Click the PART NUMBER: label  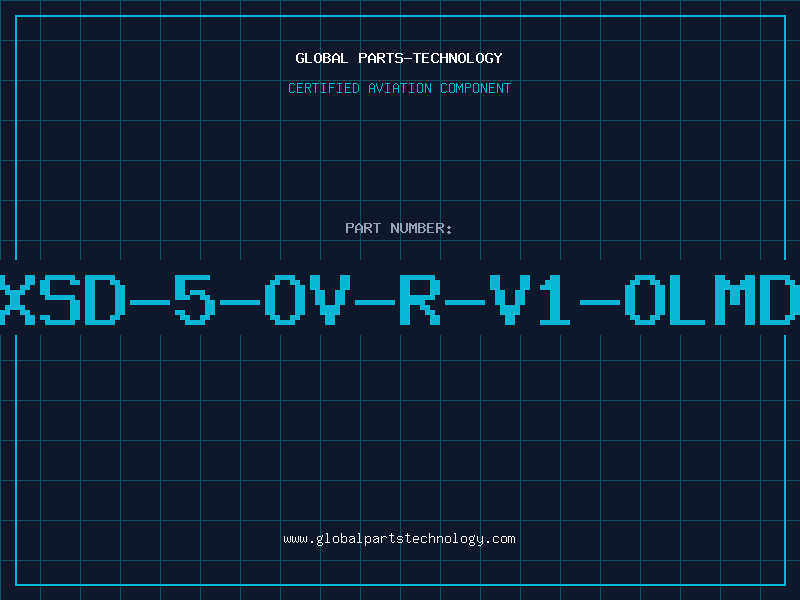399,228
